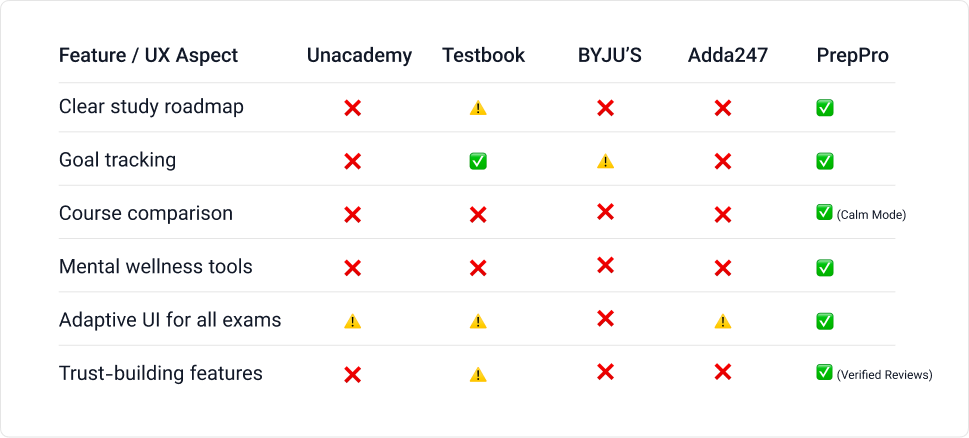Click the Feature / UX Aspect header
The height and width of the screenshot is (438, 969).
tap(148, 56)
